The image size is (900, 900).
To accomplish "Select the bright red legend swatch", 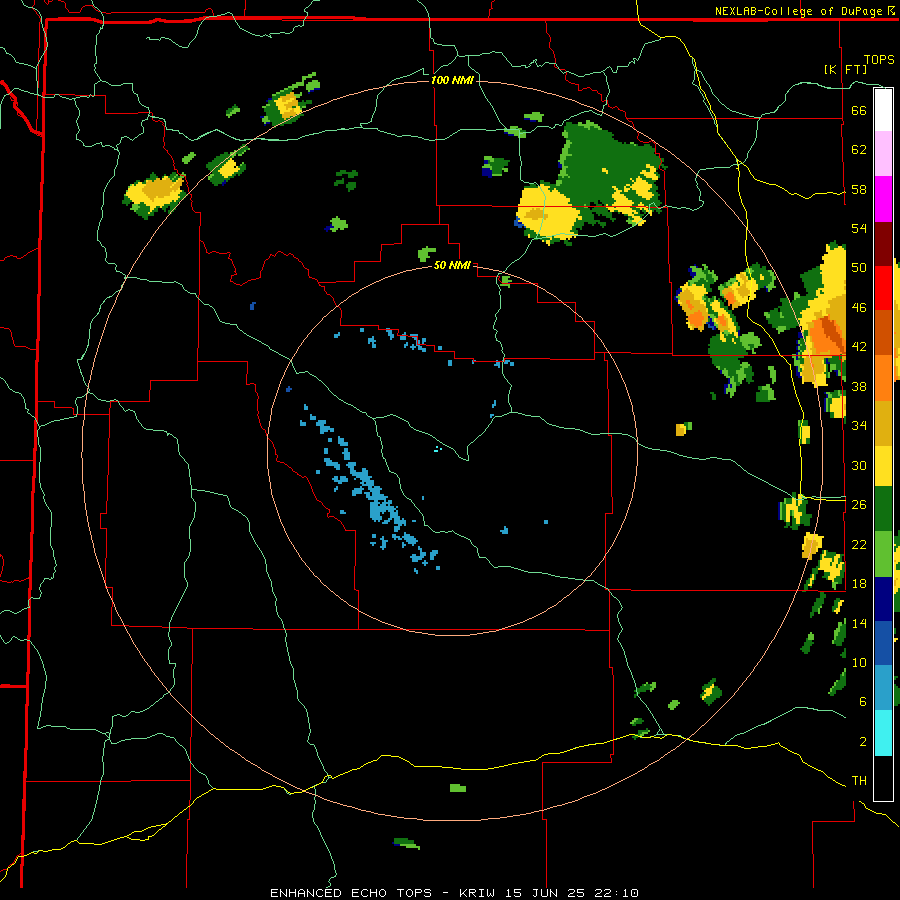I will point(883,289).
